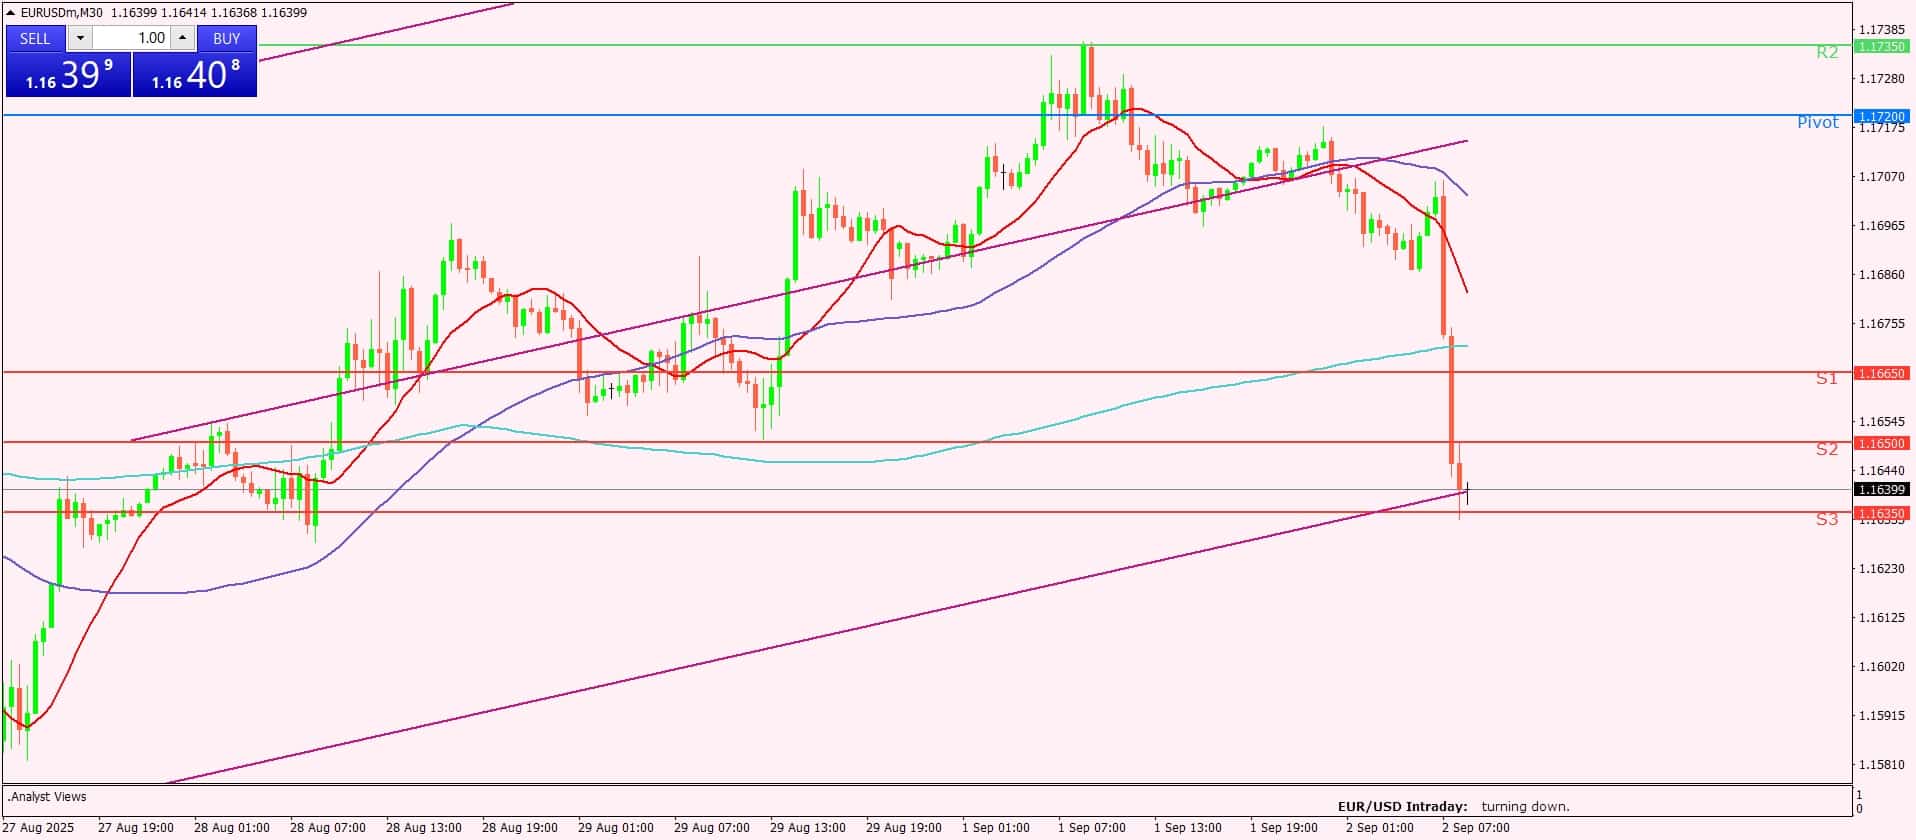The height and width of the screenshot is (840, 1916).
Task: Click the 1.16860 price scale value
Action: click(x=1881, y=274)
